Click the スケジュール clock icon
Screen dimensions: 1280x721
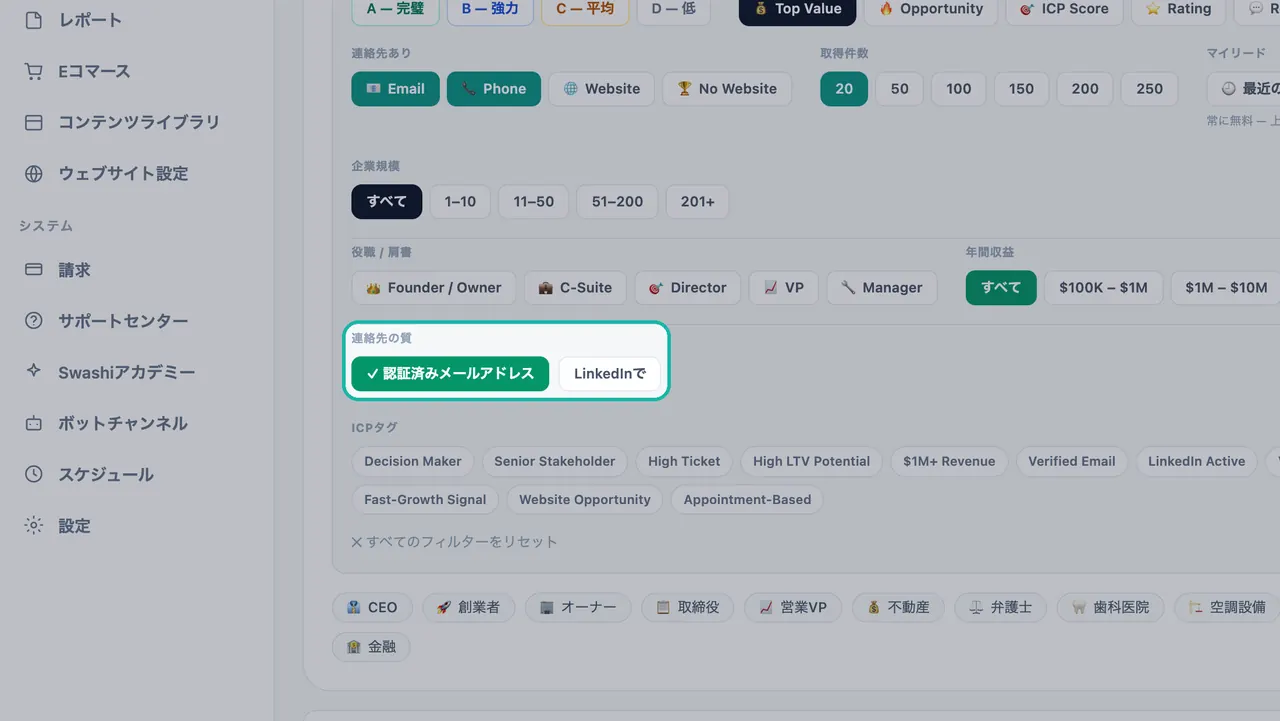tap(34, 474)
